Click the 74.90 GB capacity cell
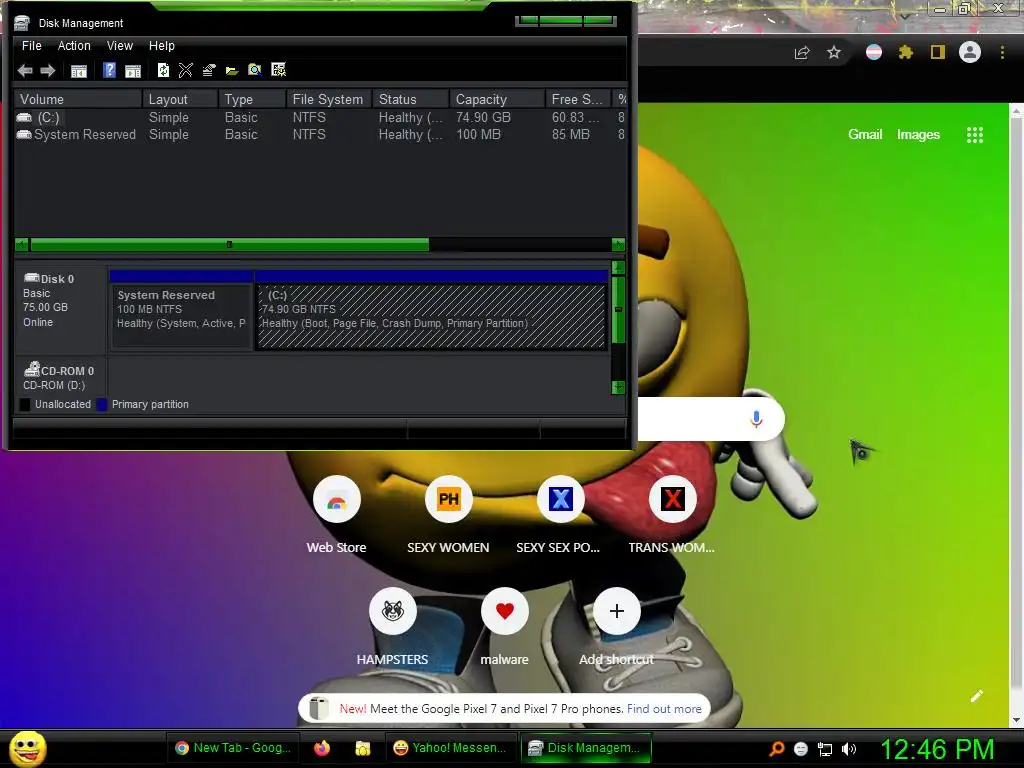1024x768 pixels. click(x=483, y=118)
